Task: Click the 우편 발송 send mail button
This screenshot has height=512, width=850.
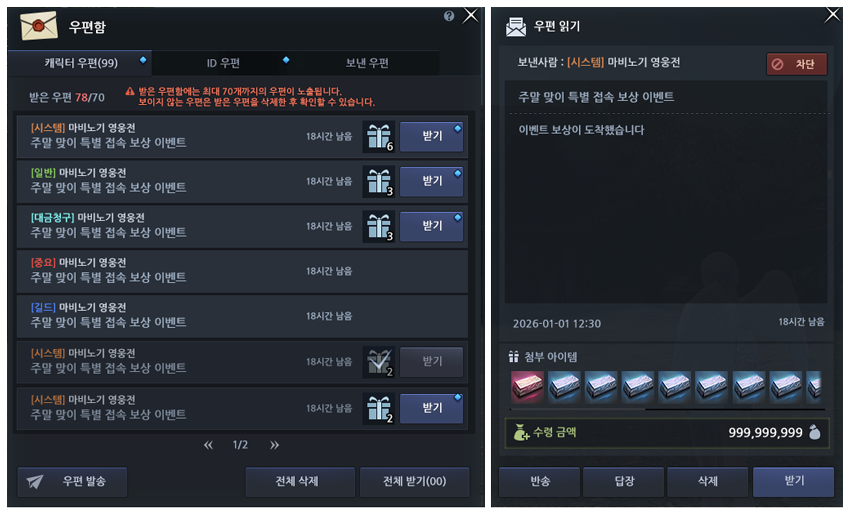Action: pyautogui.click(x=72, y=482)
